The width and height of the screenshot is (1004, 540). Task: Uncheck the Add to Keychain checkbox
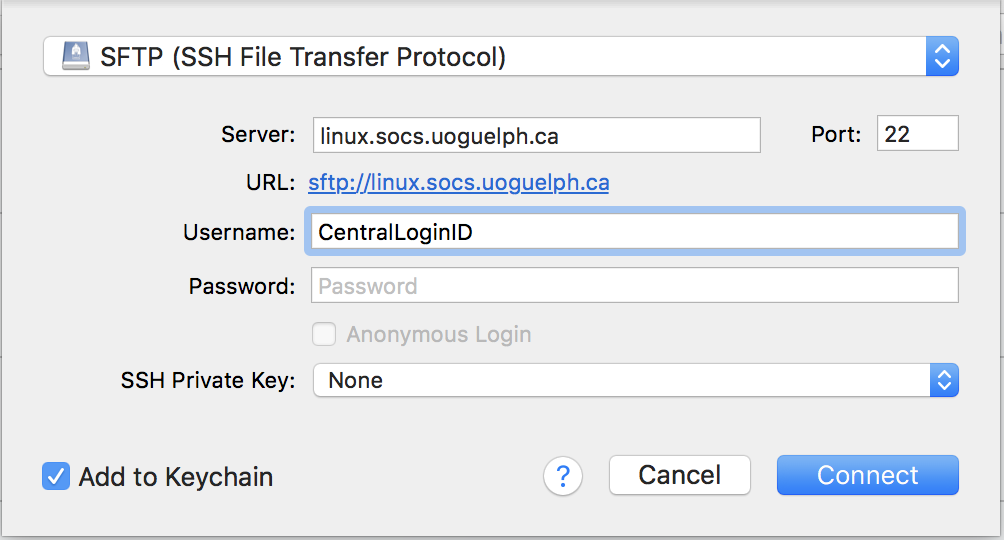click(55, 476)
